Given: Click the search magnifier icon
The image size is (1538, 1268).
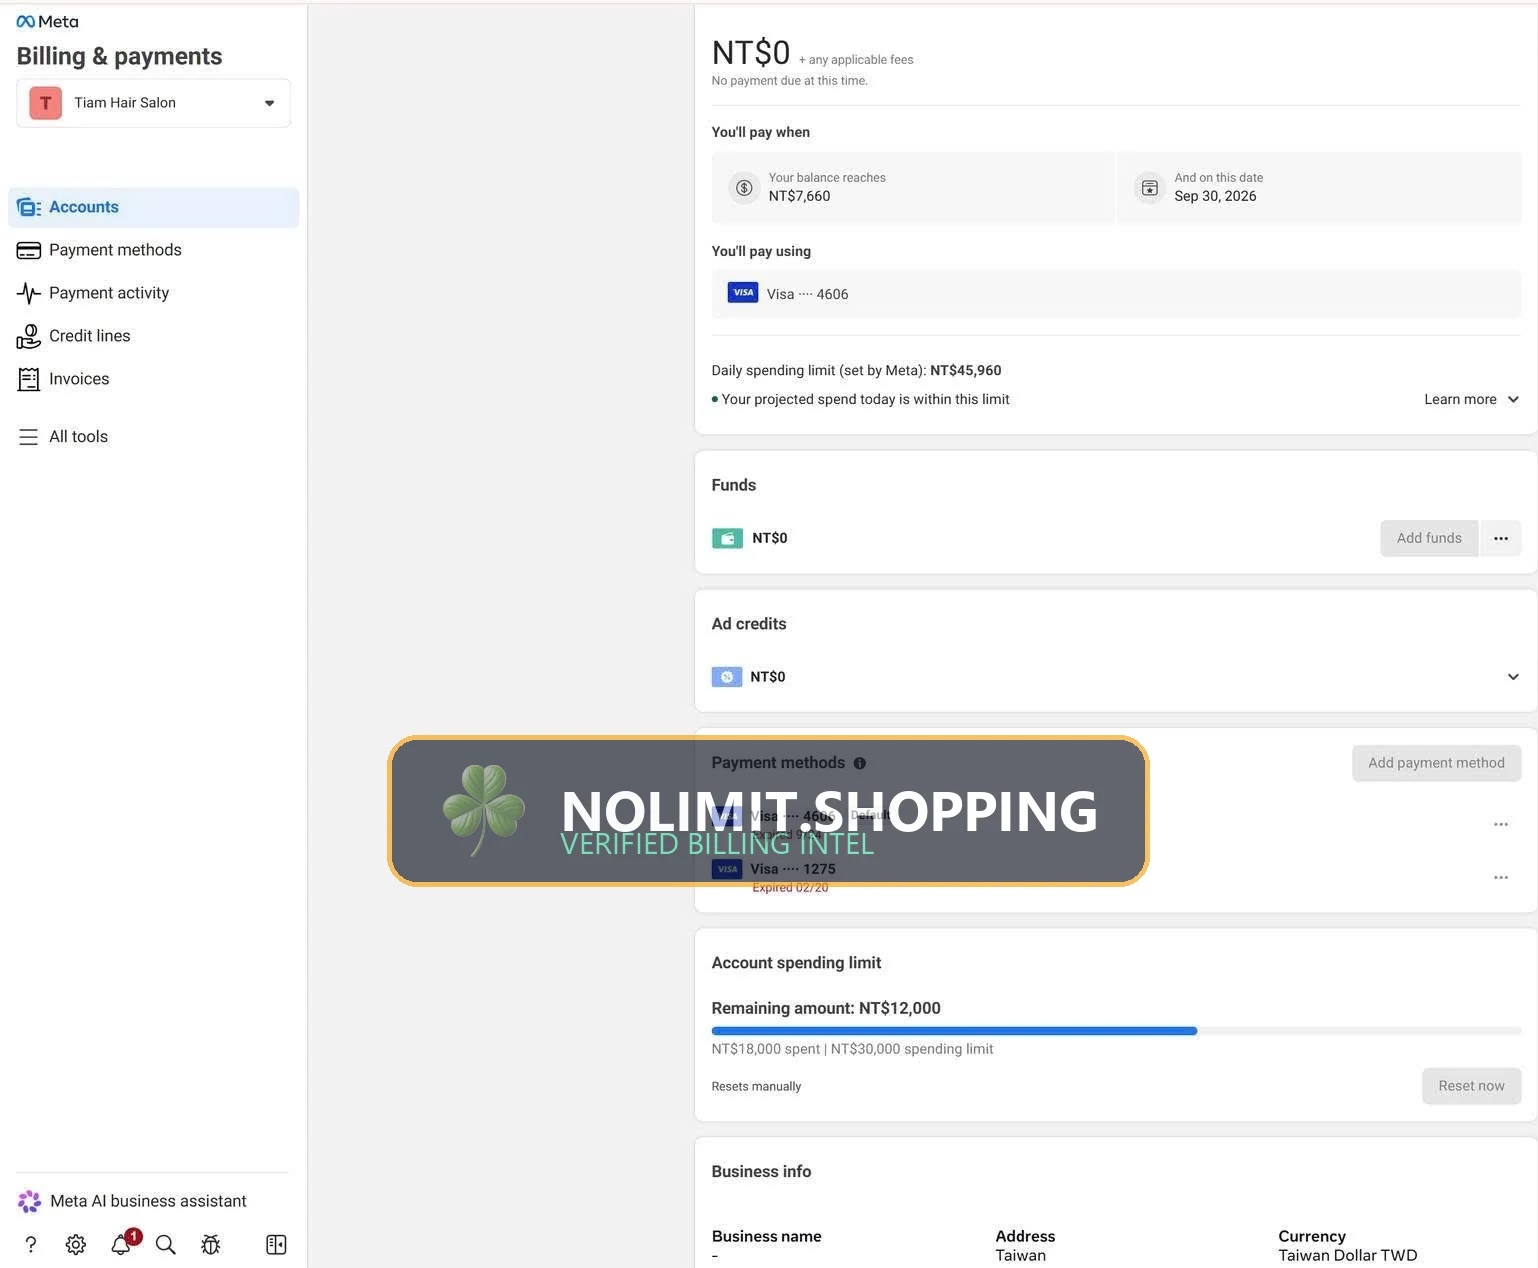Looking at the screenshot, I should click(x=166, y=1244).
